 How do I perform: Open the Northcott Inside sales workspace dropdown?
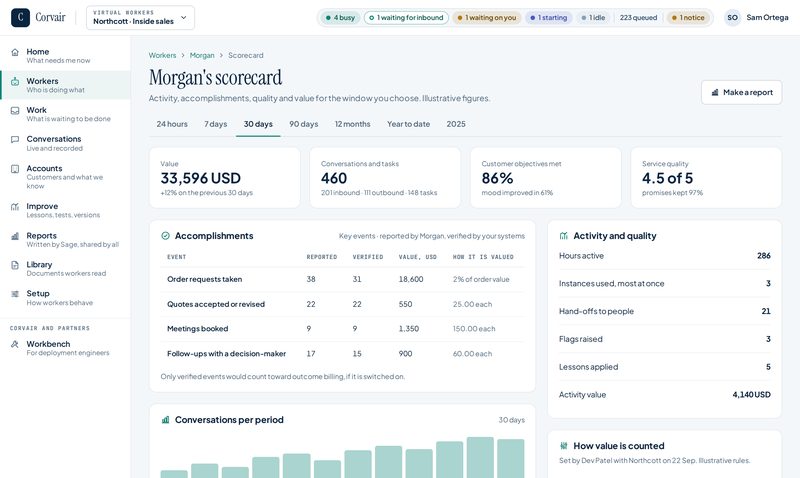coord(140,17)
